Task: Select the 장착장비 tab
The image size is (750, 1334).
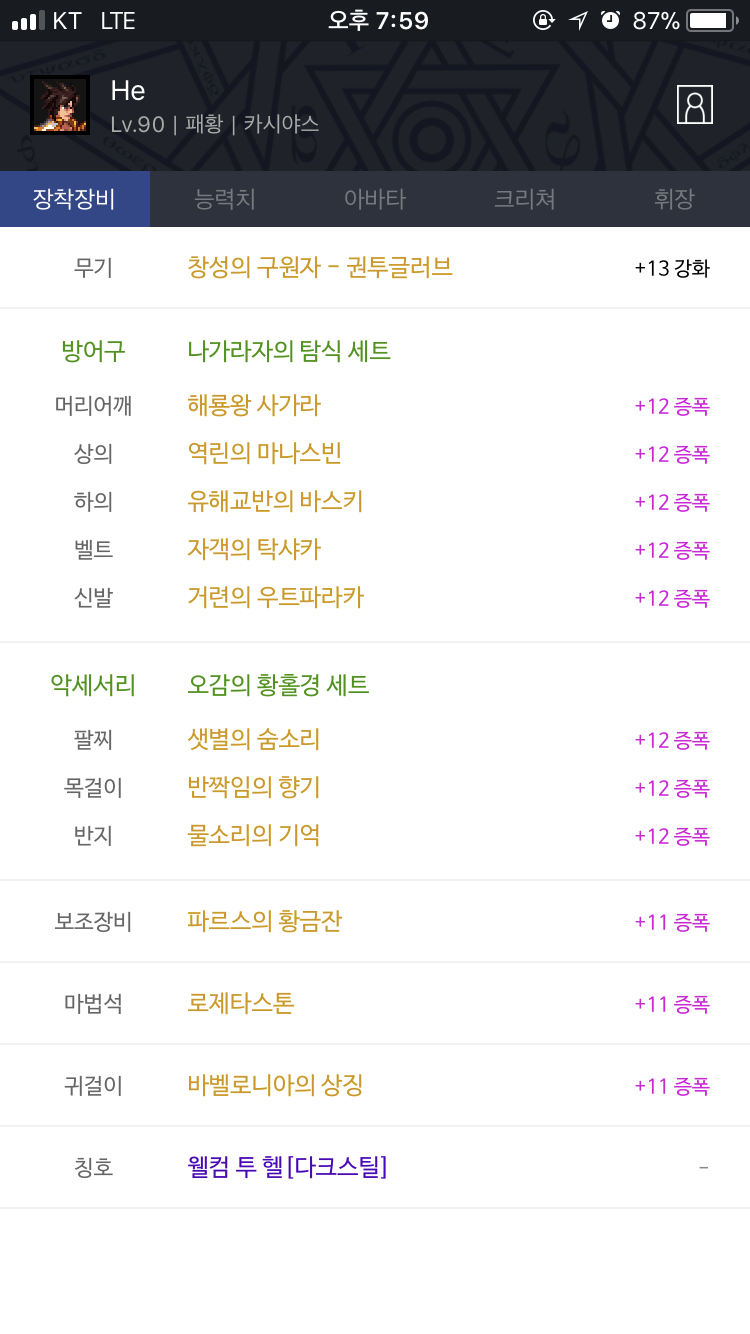Action: pos(74,199)
